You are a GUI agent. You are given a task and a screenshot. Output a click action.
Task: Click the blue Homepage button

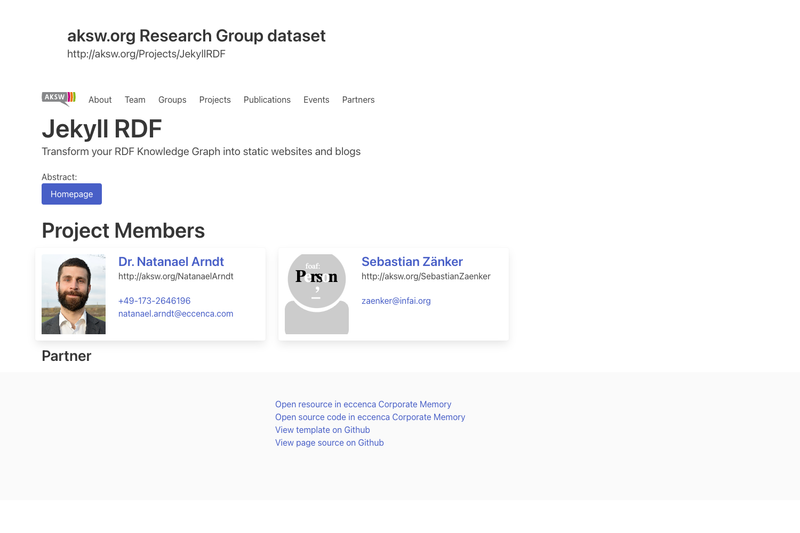[x=72, y=194]
